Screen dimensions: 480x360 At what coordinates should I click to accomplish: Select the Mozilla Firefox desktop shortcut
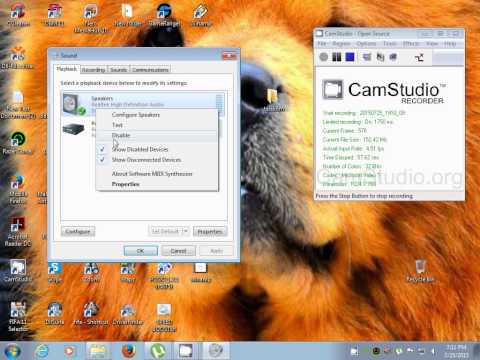point(18,189)
